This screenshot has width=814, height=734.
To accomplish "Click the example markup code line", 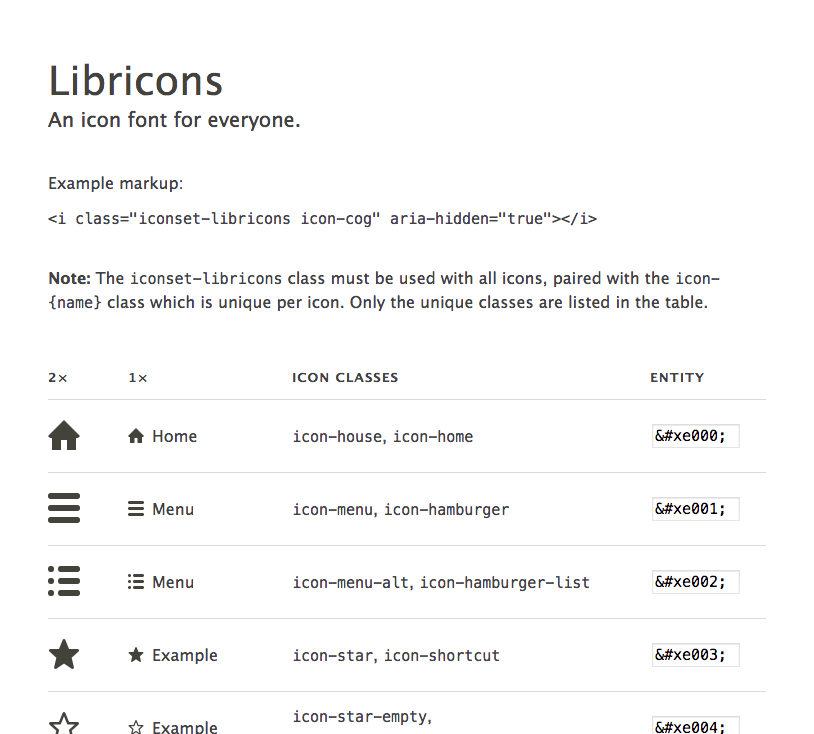I will pyautogui.click(x=322, y=218).
